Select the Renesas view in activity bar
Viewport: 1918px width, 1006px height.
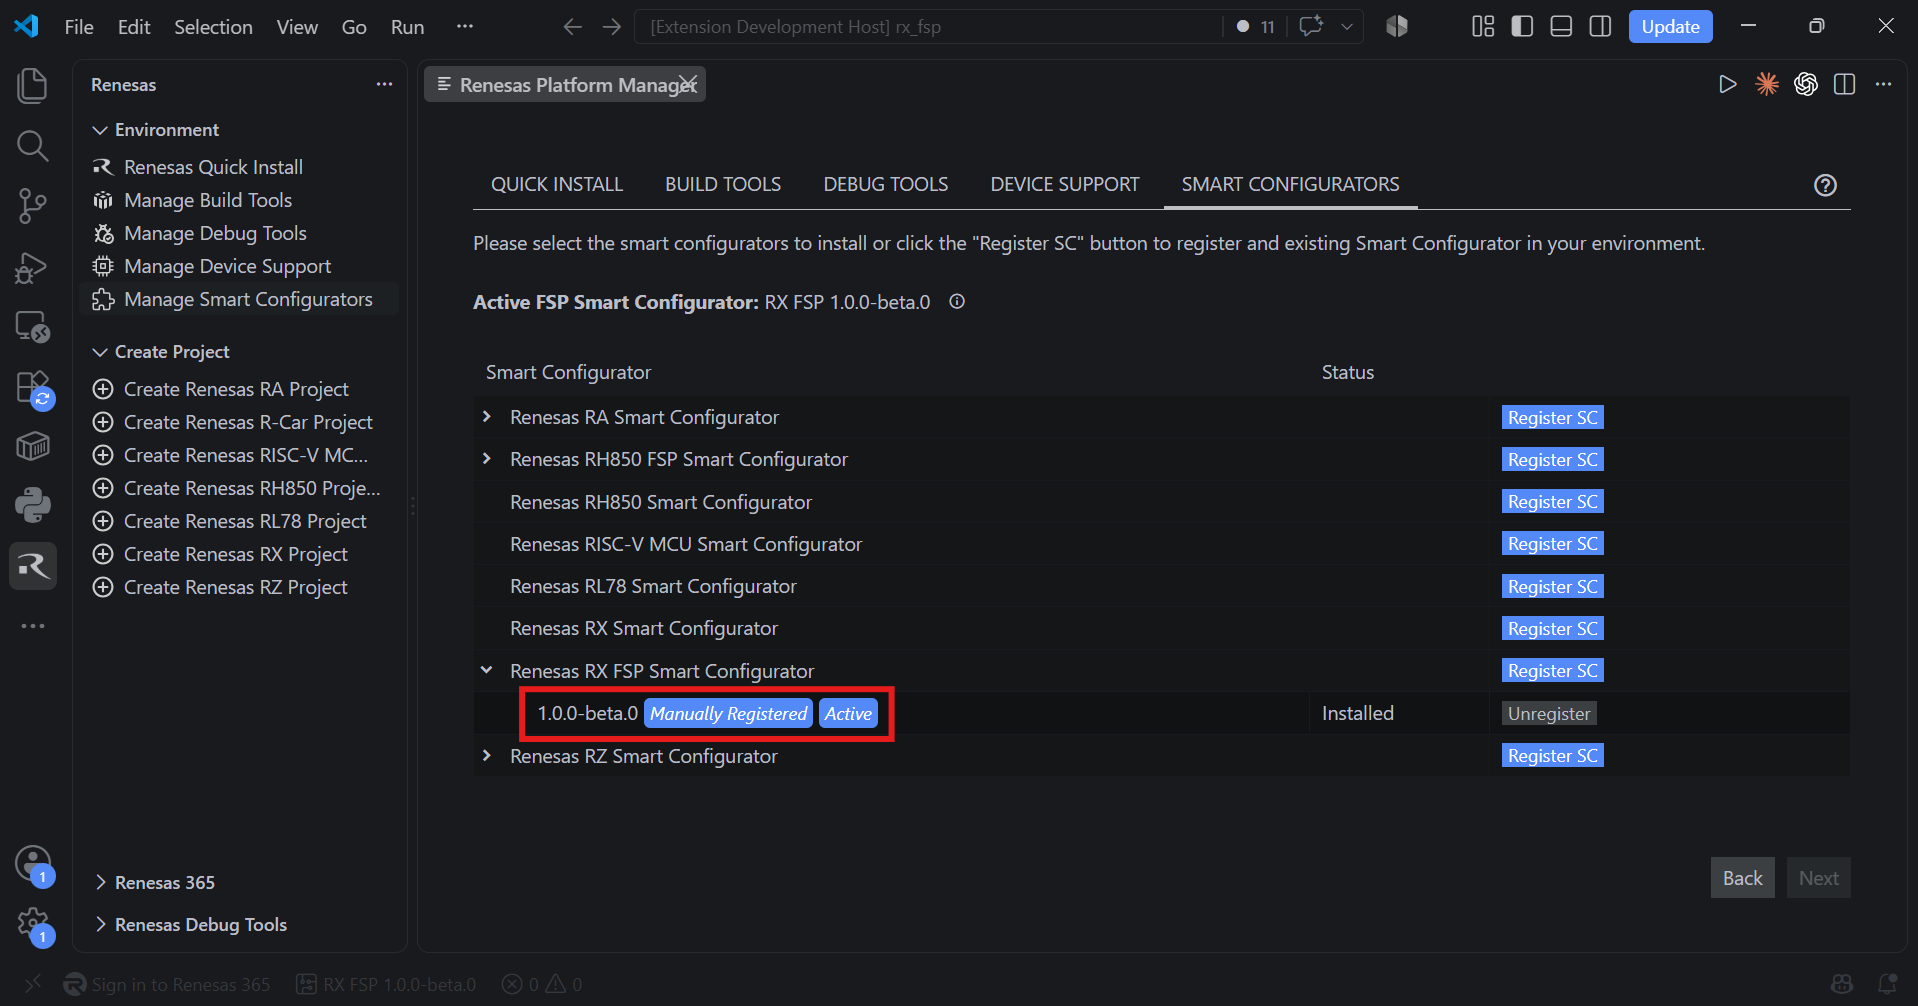pyautogui.click(x=32, y=566)
